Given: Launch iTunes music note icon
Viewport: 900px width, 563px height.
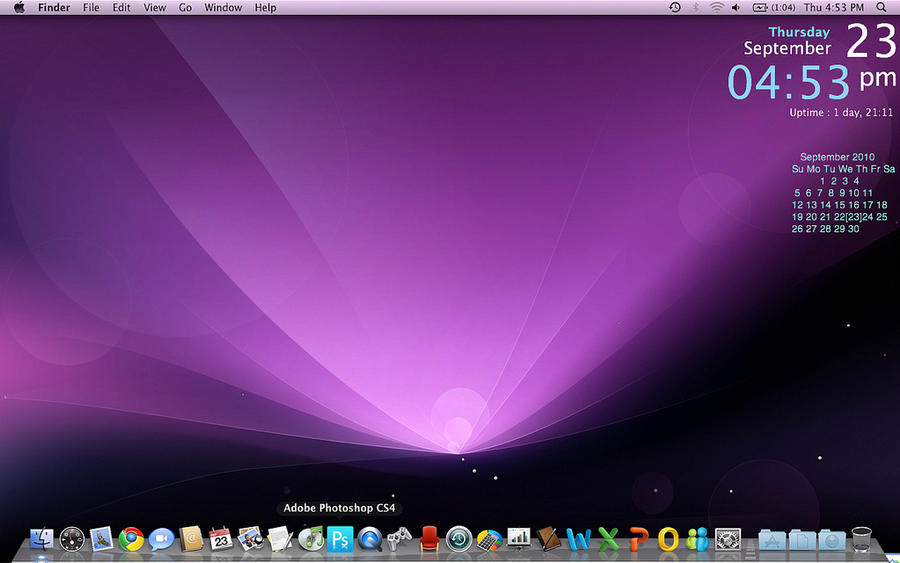Looking at the screenshot, I should tap(311, 539).
